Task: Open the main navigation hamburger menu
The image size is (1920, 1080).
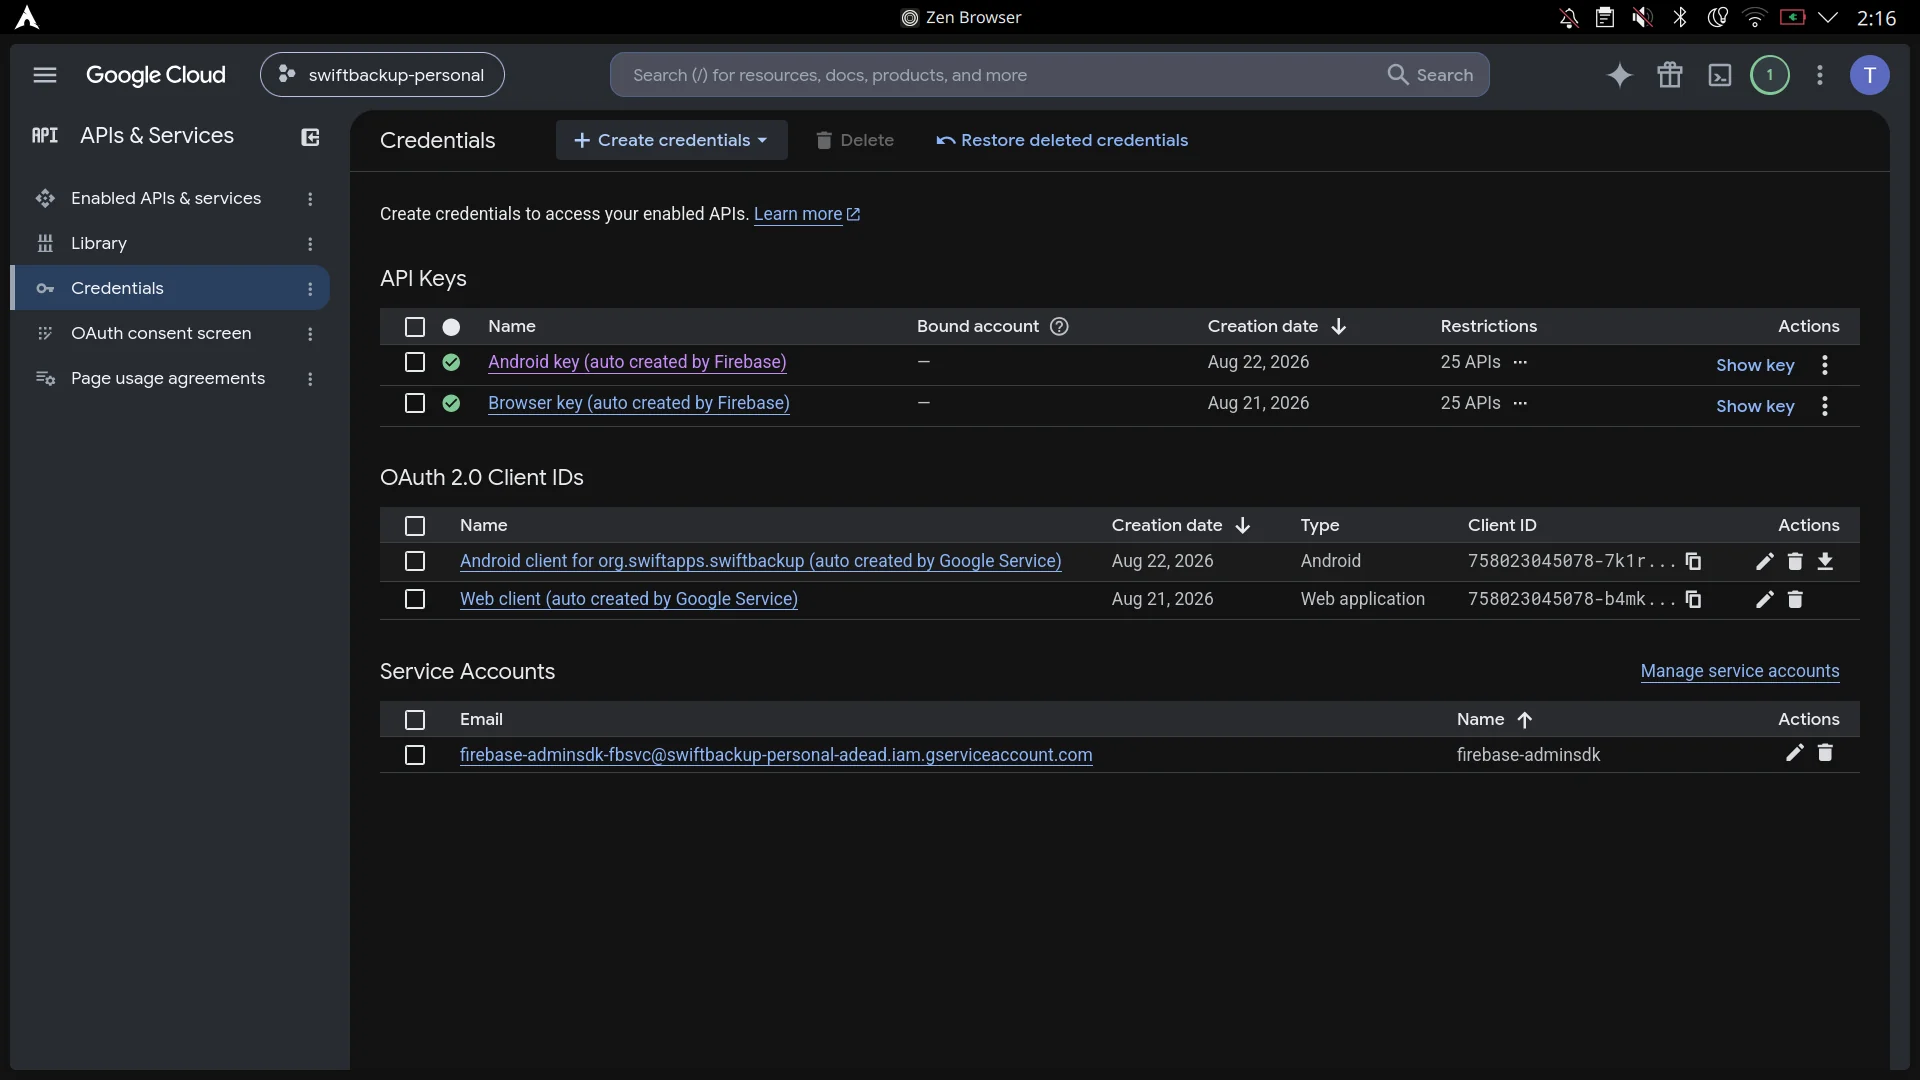Action: click(x=45, y=75)
